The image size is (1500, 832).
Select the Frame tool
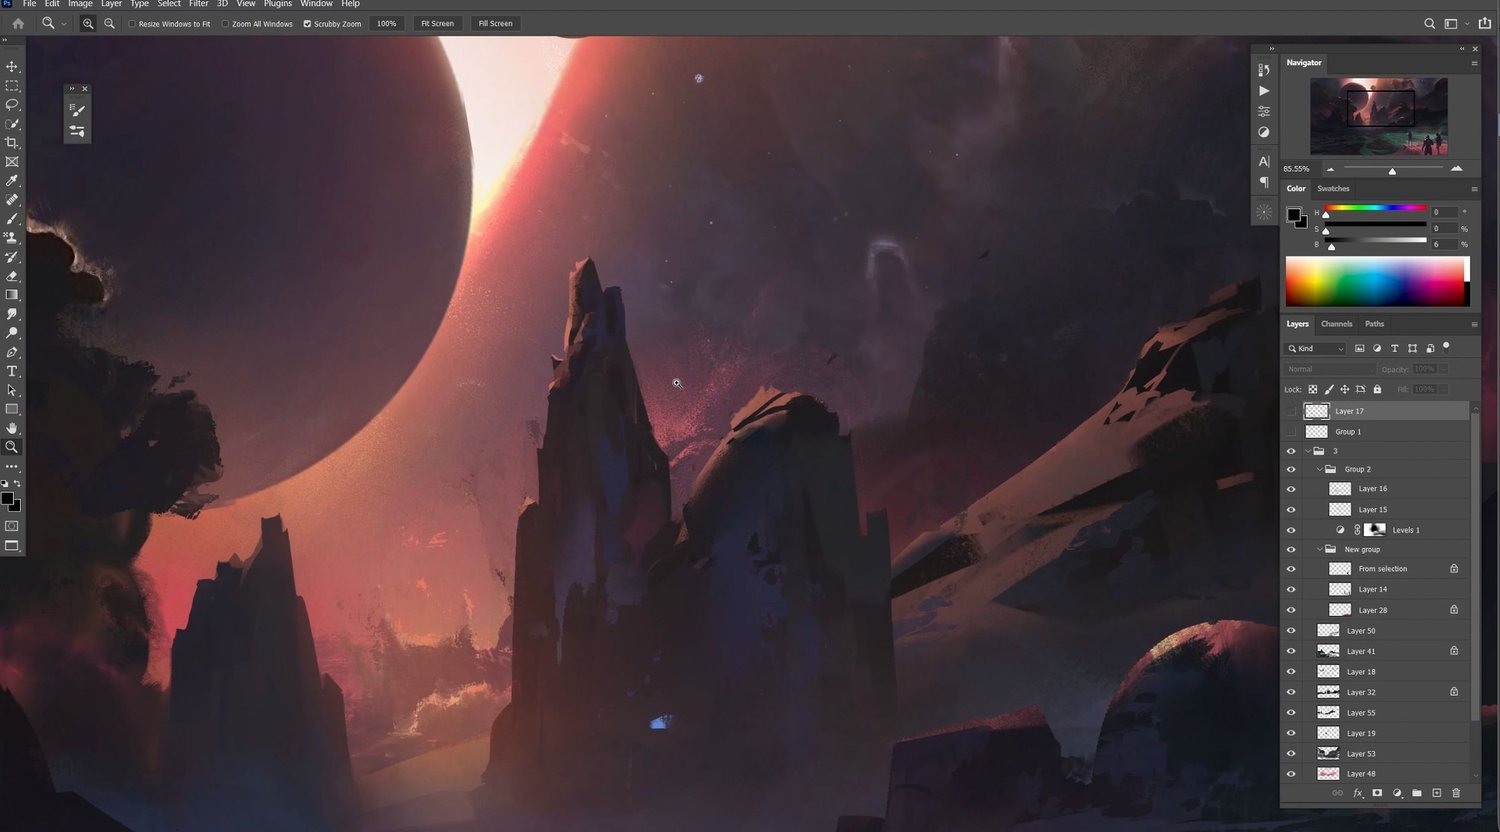(12, 162)
